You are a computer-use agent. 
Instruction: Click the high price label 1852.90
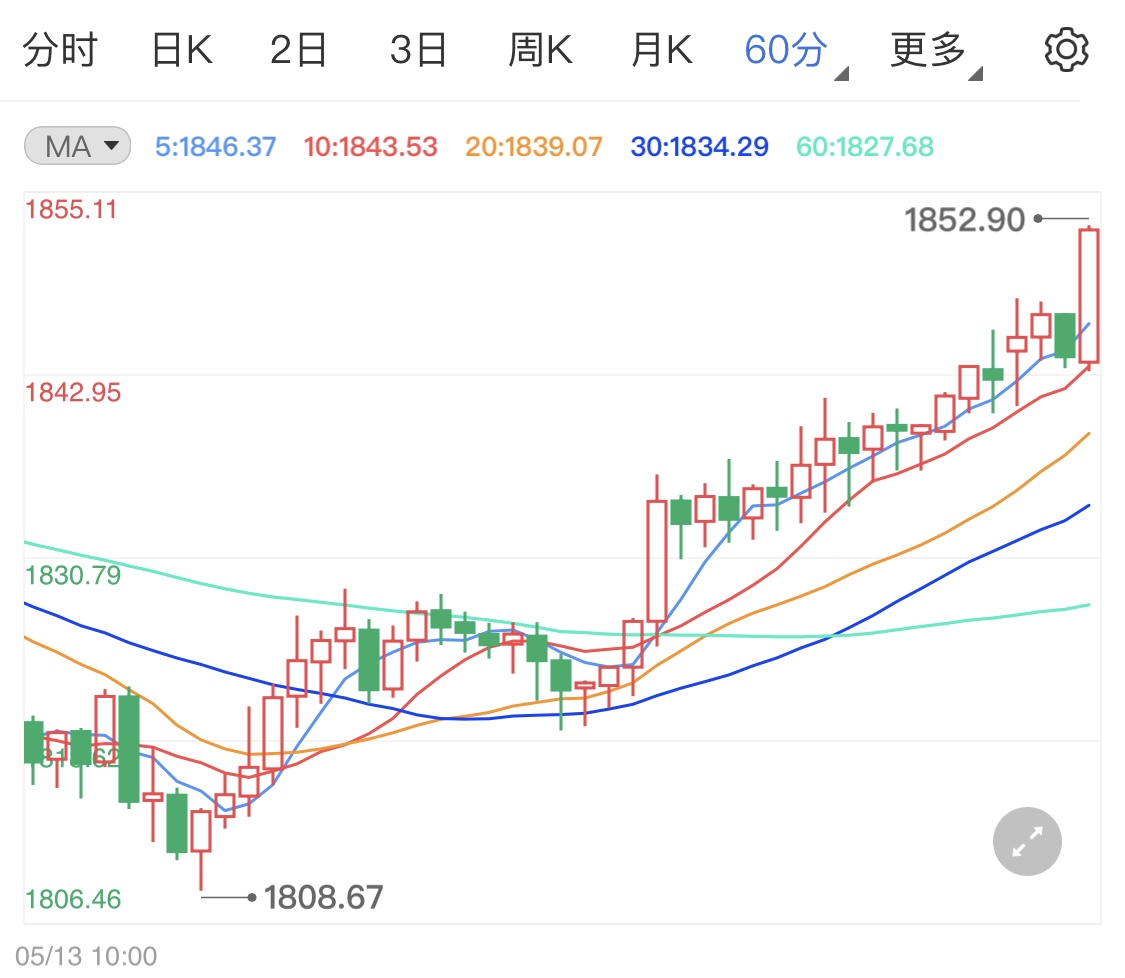pyautogui.click(x=964, y=220)
